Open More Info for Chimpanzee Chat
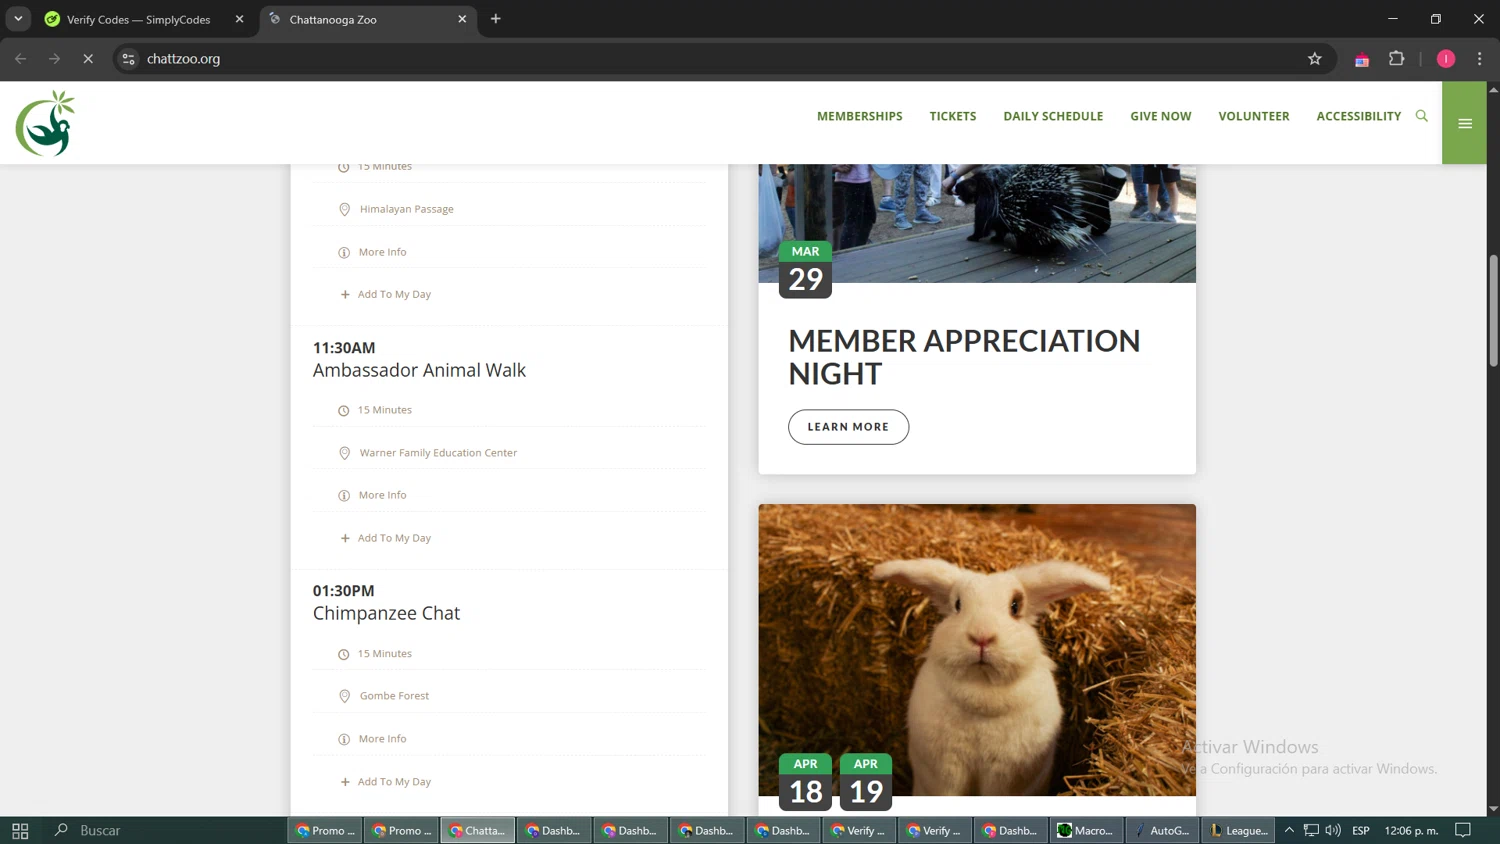 click(x=382, y=739)
